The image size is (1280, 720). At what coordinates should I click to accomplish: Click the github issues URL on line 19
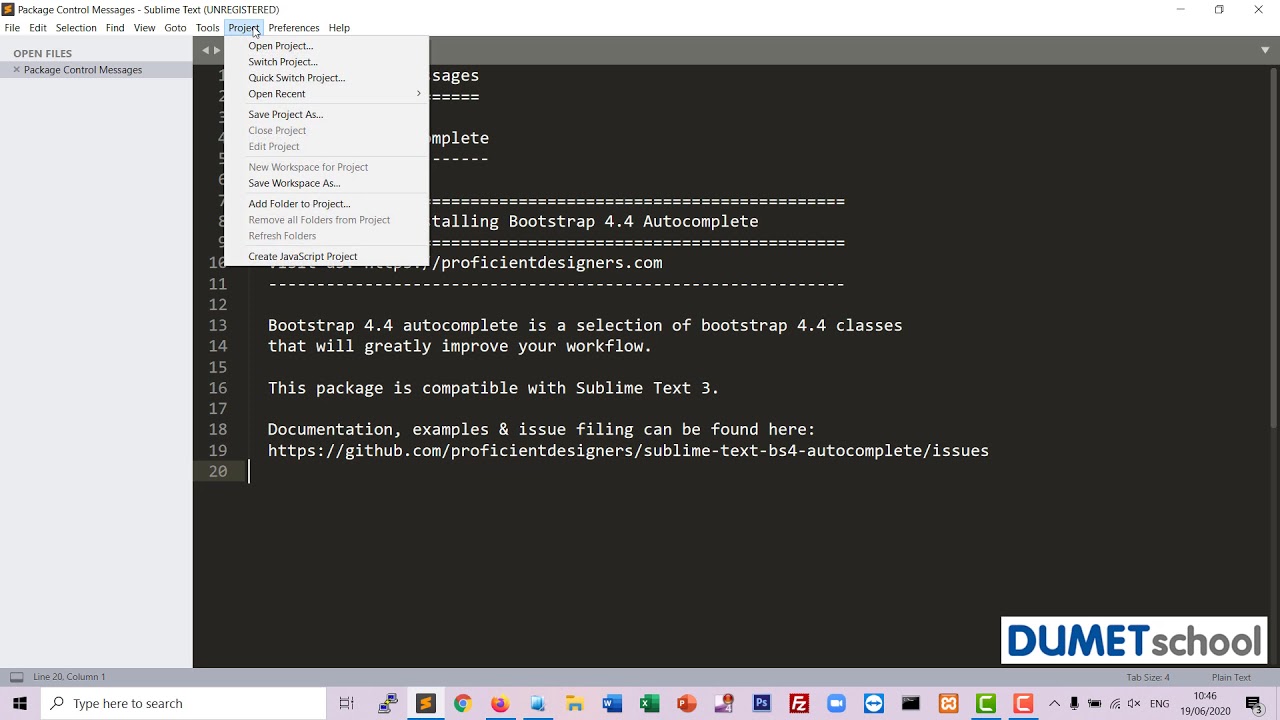coord(628,451)
